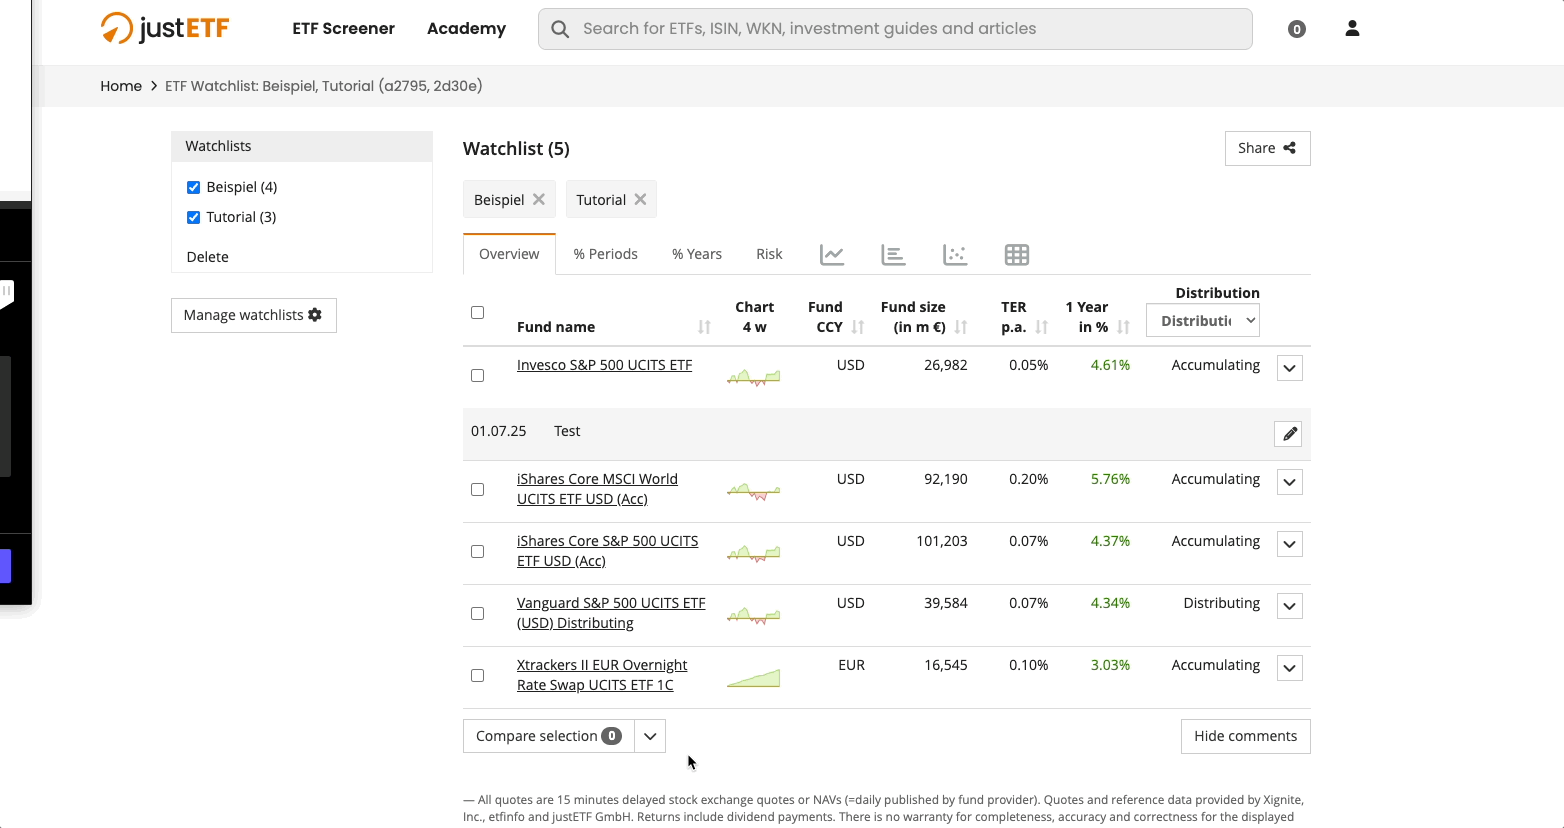Tick the Invesco S&P 500 ETF checkbox
This screenshot has width=1564, height=828.
click(x=477, y=376)
